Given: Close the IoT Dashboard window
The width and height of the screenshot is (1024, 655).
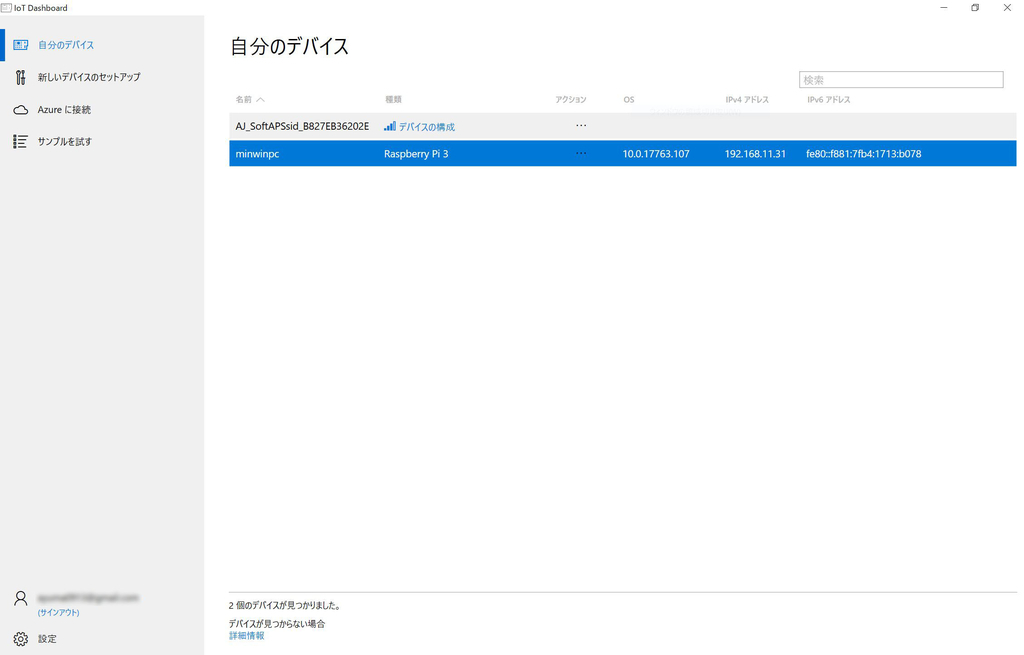Looking at the screenshot, I should [1007, 8].
